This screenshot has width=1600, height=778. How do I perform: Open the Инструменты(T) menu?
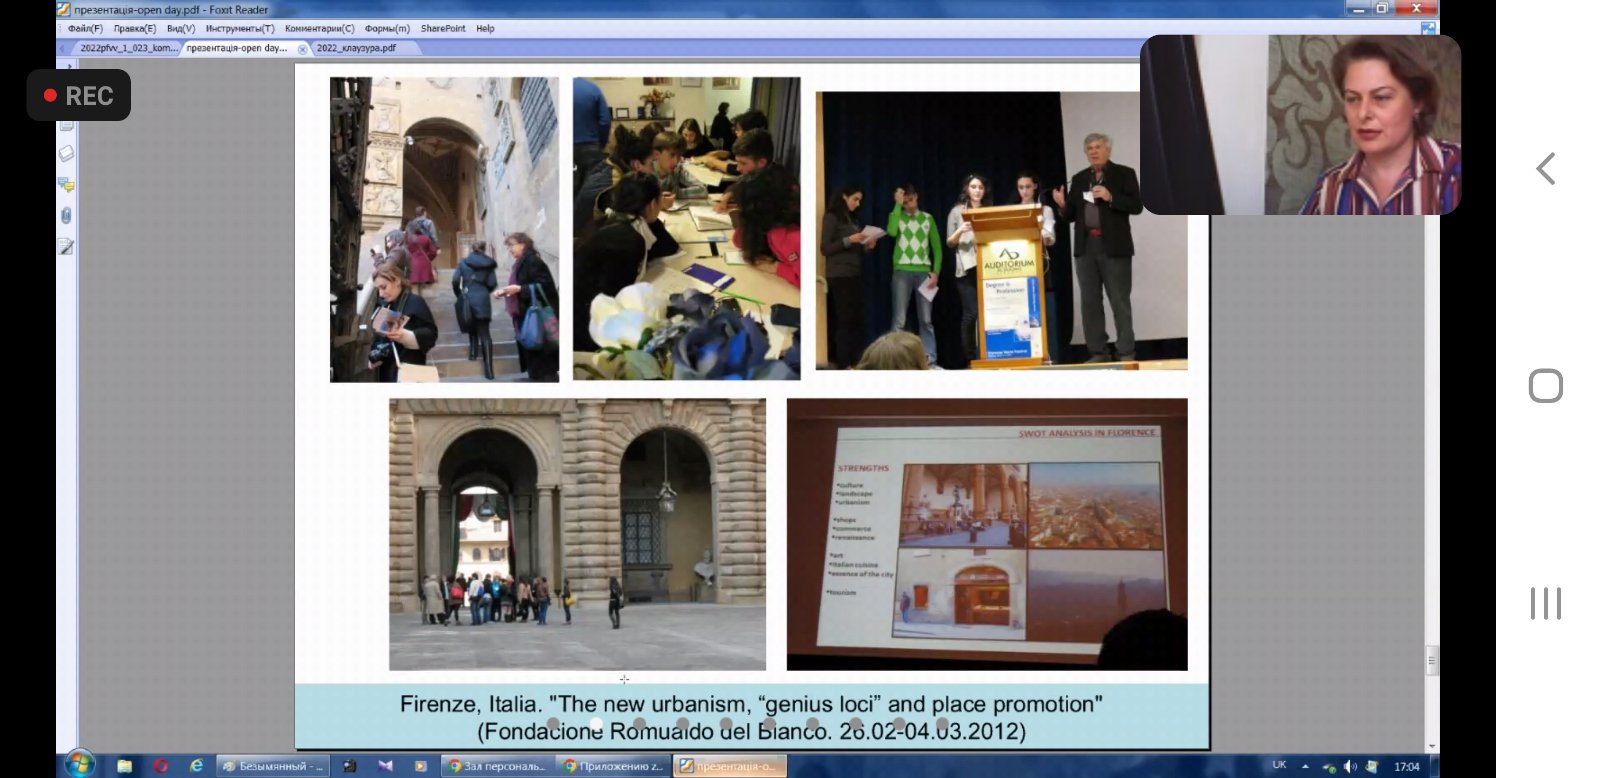coord(240,28)
